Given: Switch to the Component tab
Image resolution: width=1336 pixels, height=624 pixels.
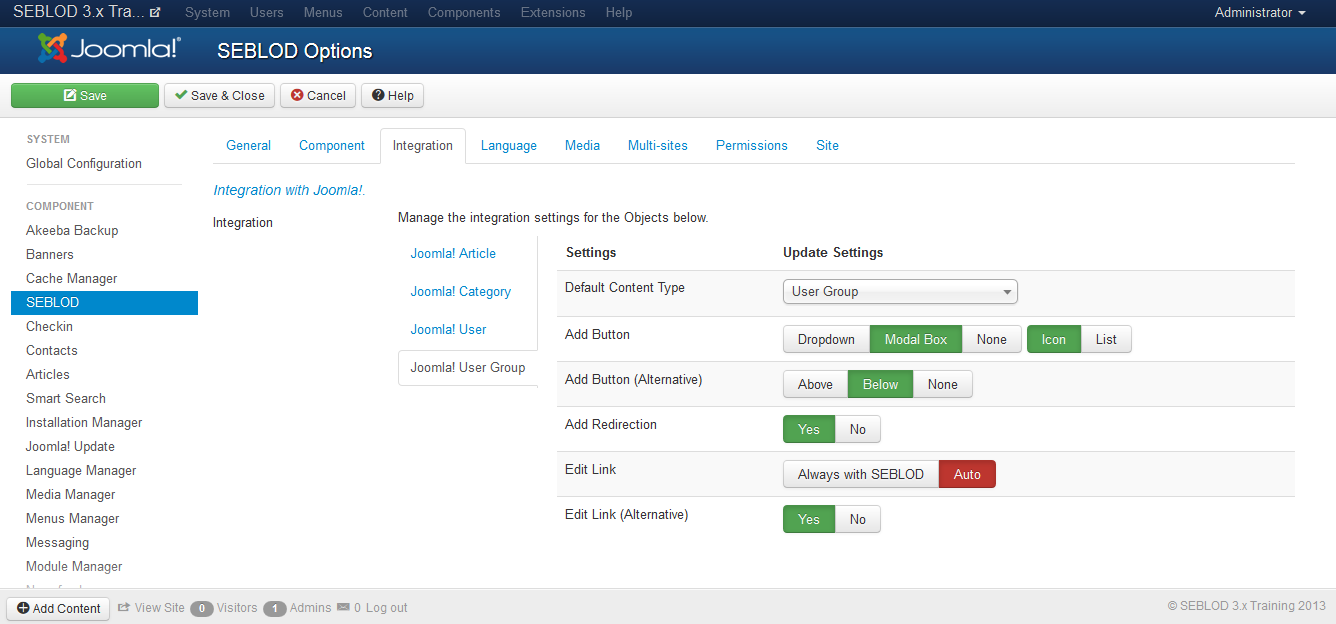Looking at the screenshot, I should tap(332, 145).
